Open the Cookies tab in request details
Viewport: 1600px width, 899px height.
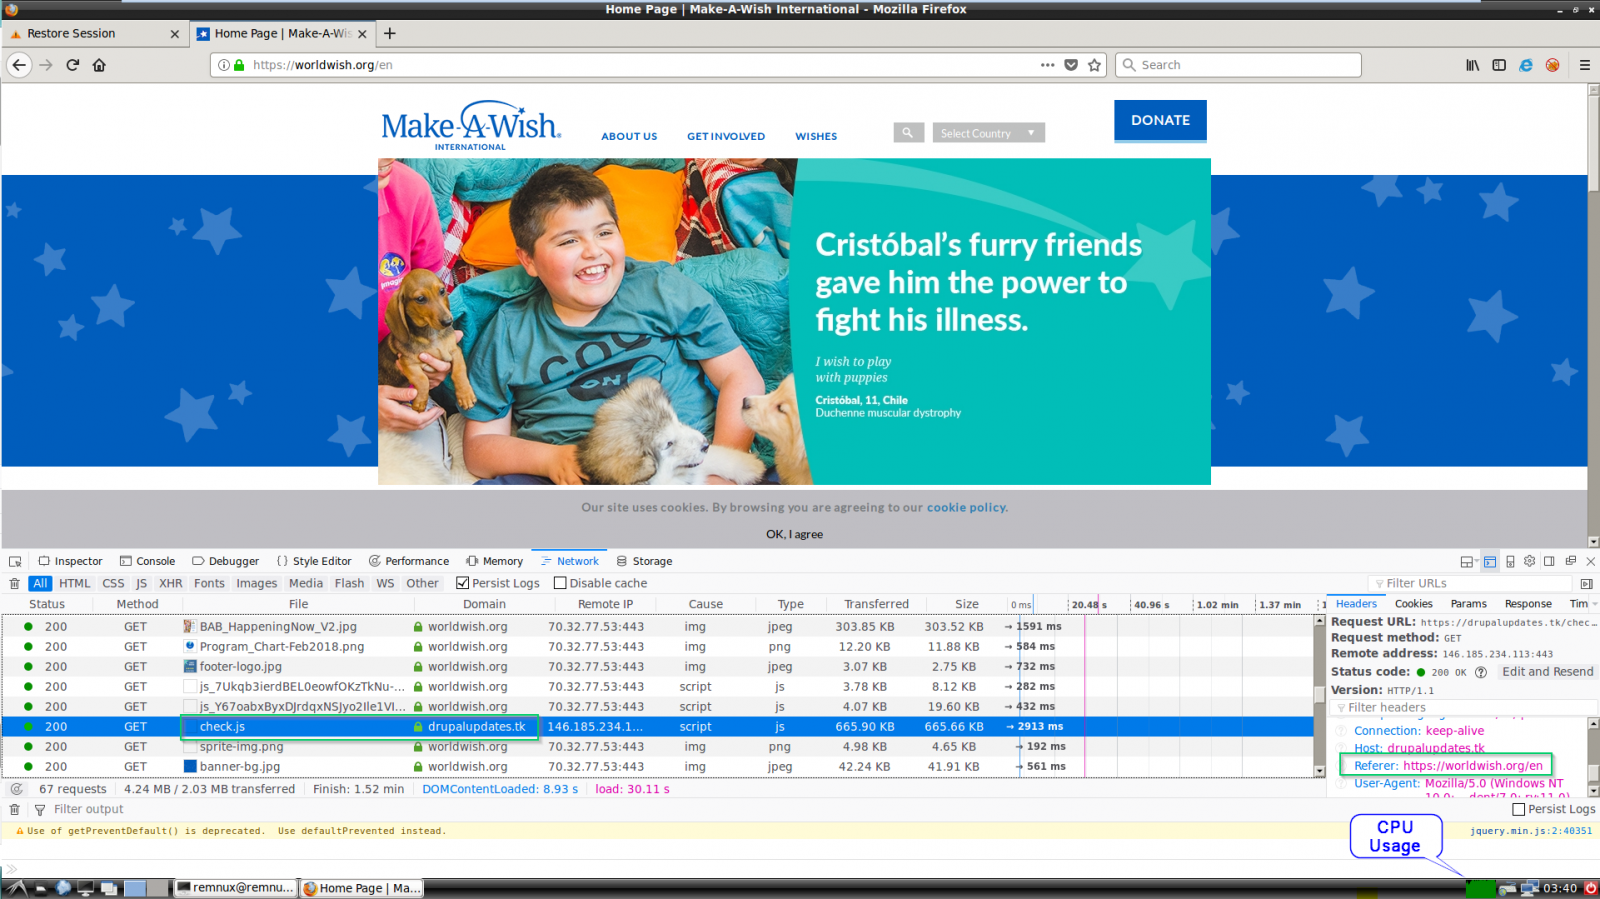(x=1413, y=604)
